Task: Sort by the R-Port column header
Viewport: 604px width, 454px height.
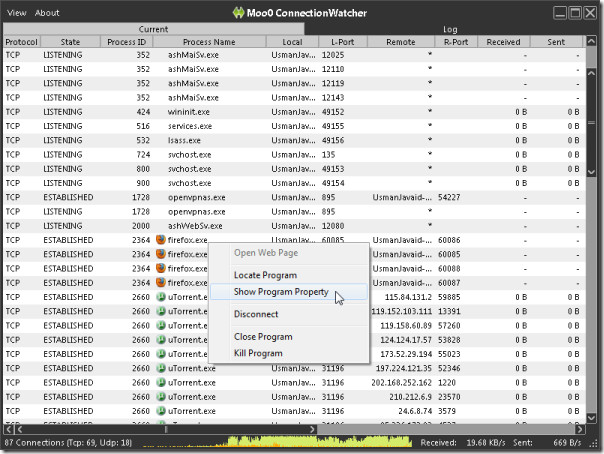Action: pyautogui.click(x=456, y=42)
